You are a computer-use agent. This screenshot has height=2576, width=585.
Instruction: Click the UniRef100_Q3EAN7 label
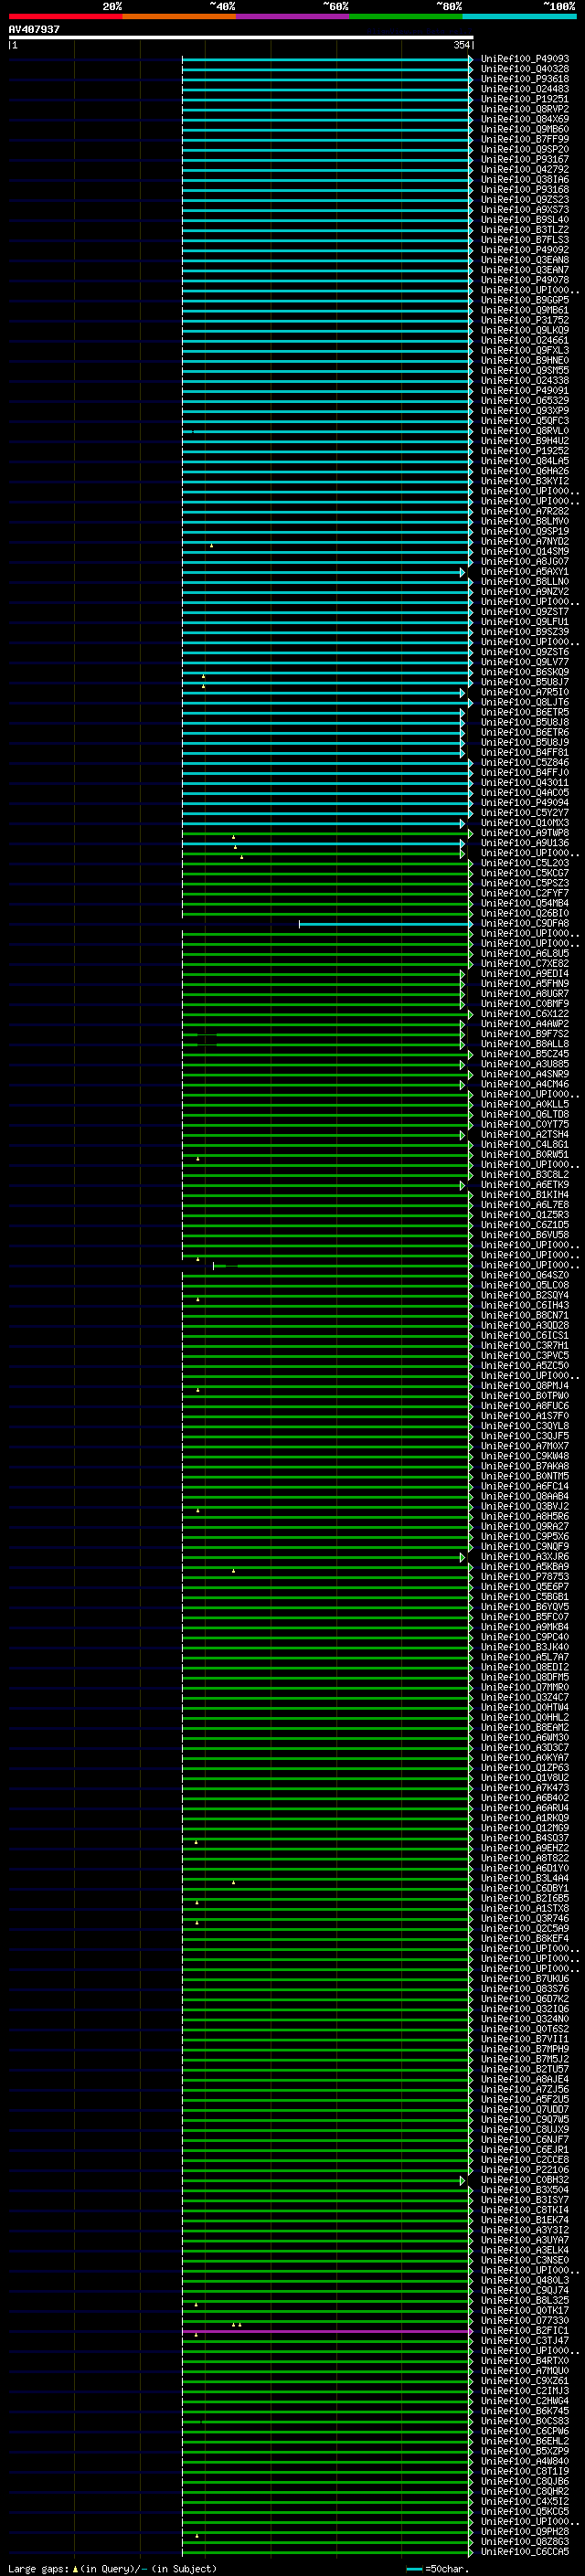coord(525,270)
